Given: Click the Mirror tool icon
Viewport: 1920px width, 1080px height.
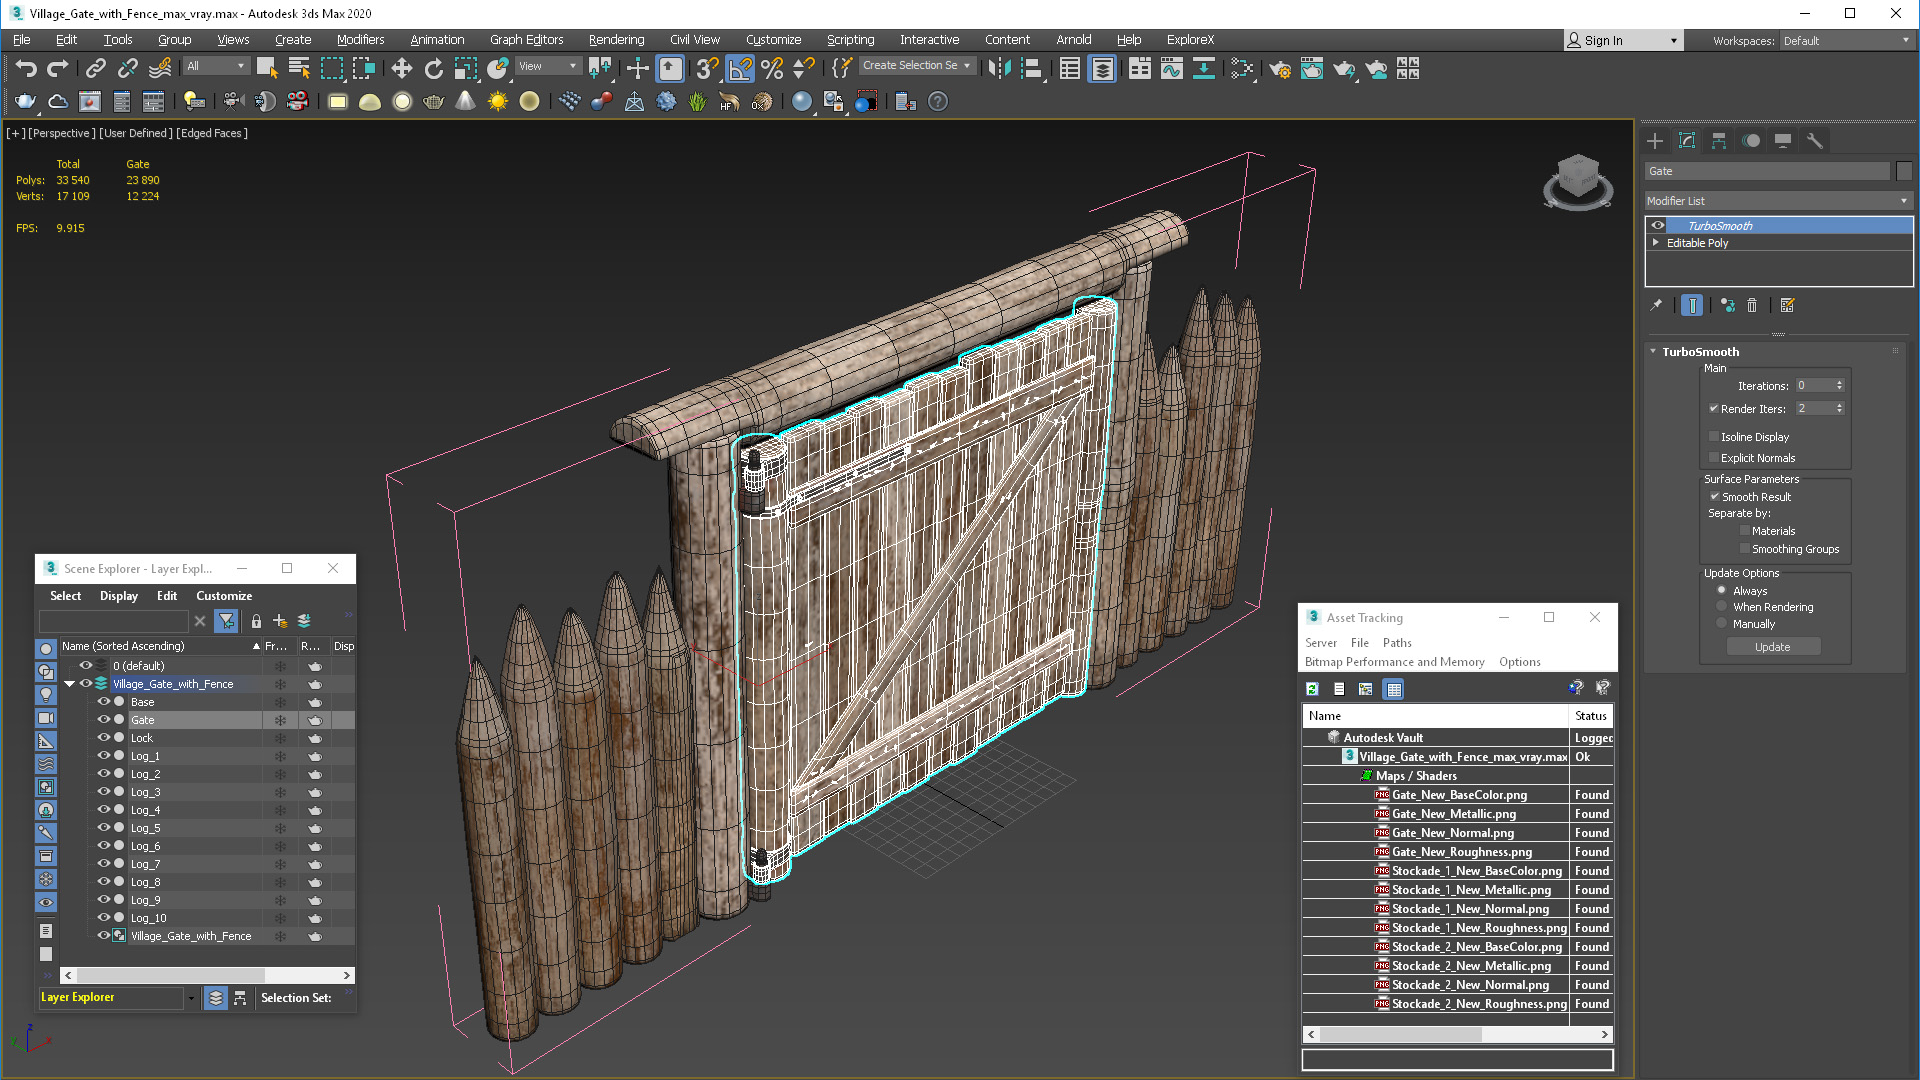Looking at the screenshot, I should 999,68.
